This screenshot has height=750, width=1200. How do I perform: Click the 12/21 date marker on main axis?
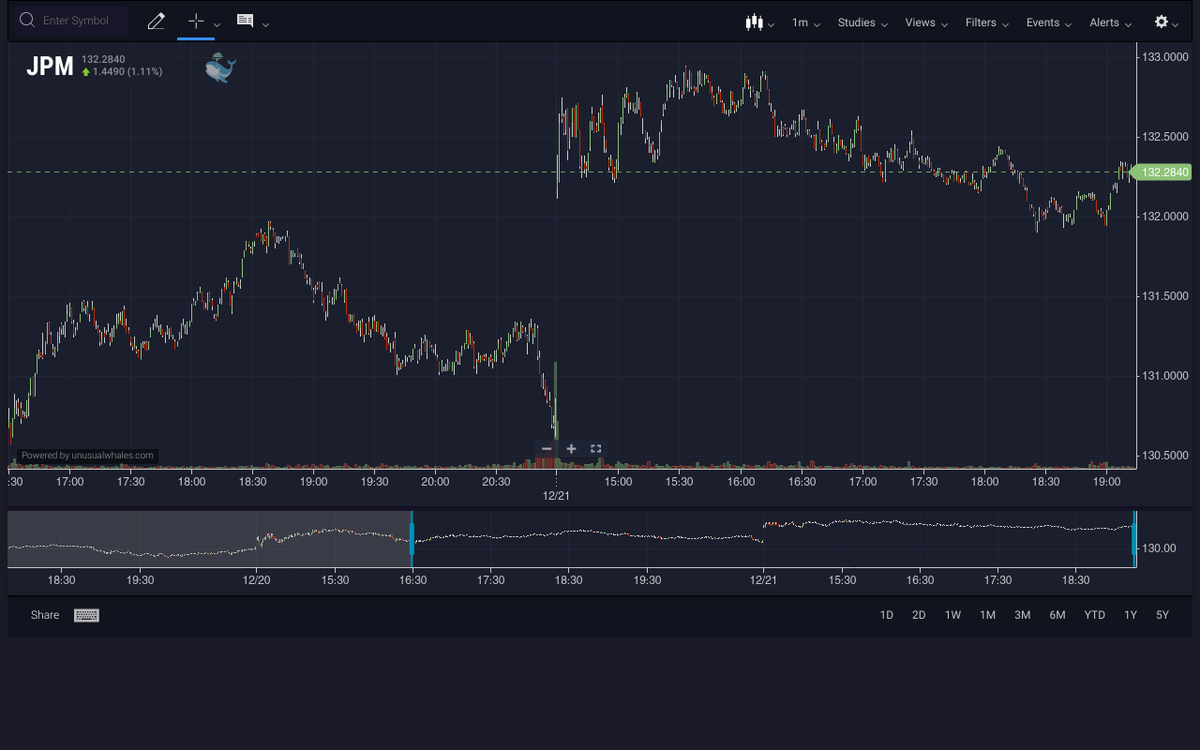(556, 495)
